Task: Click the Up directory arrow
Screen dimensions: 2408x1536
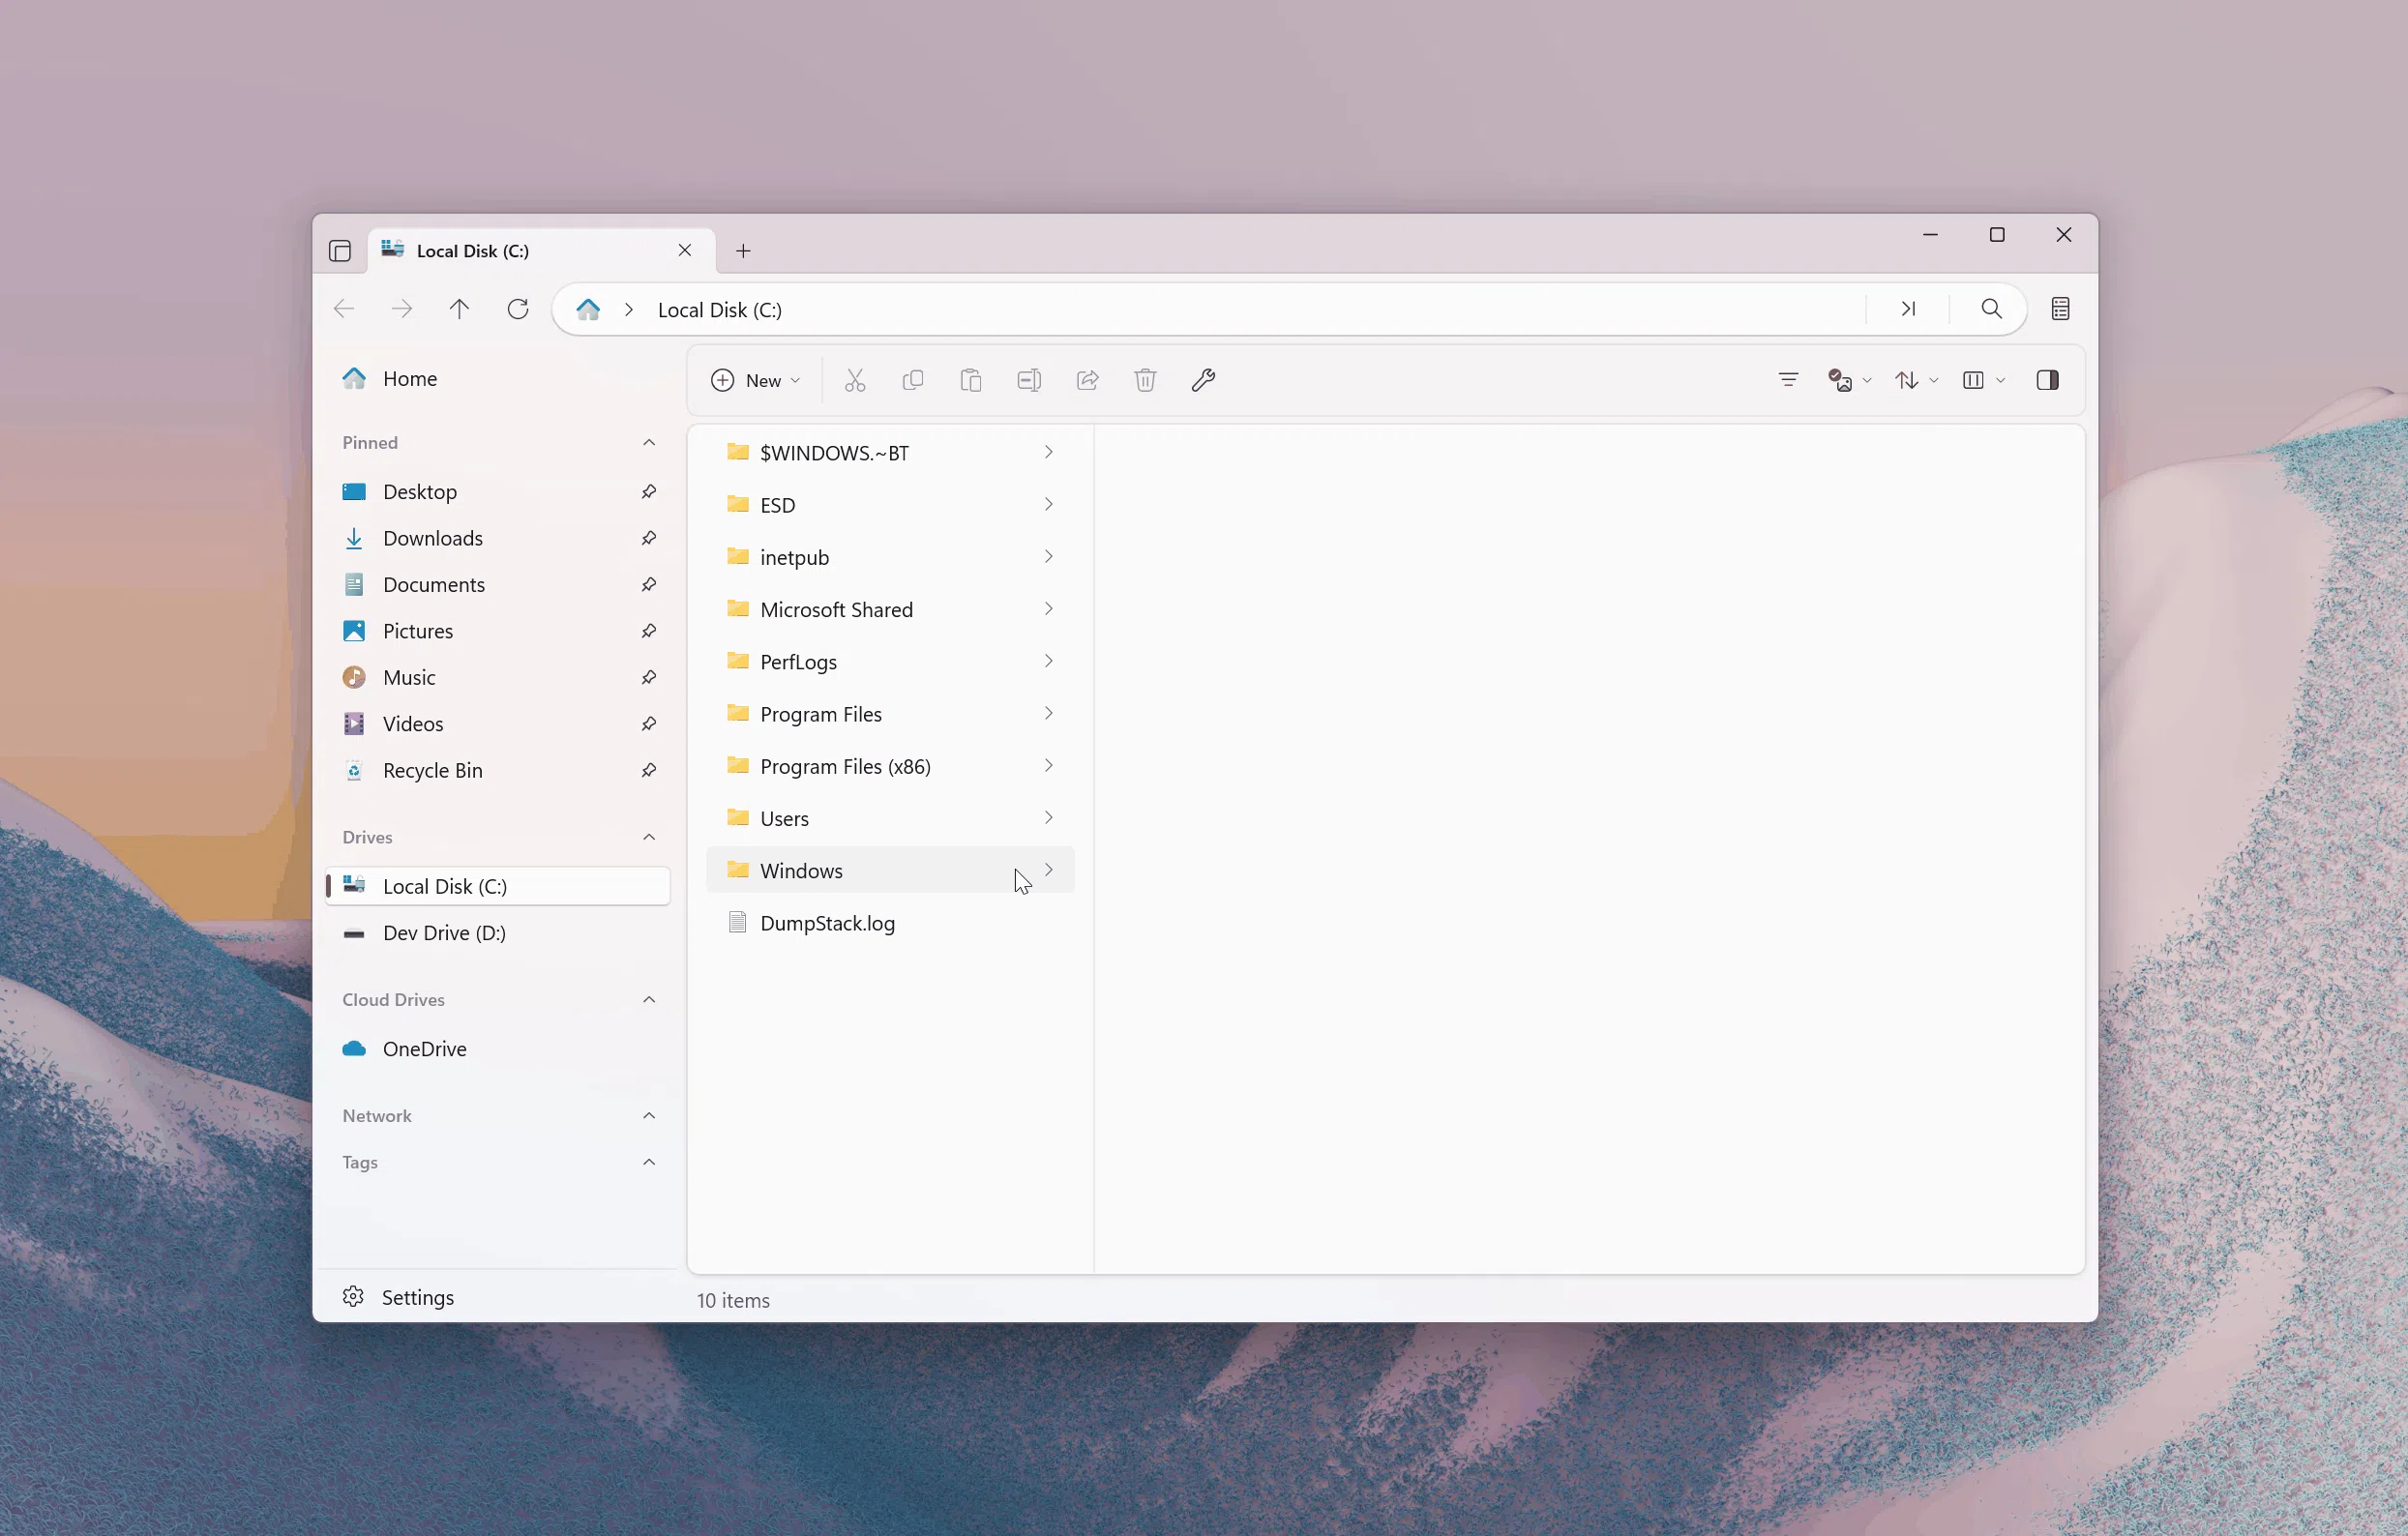Action: point(459,309)
